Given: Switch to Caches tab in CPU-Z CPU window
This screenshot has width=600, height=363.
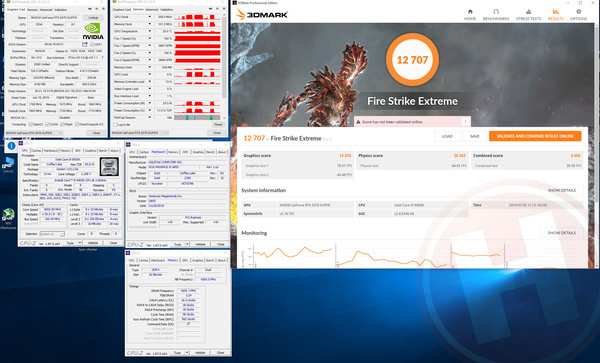Looking at the screenshot, I should [x=36, y=151].
